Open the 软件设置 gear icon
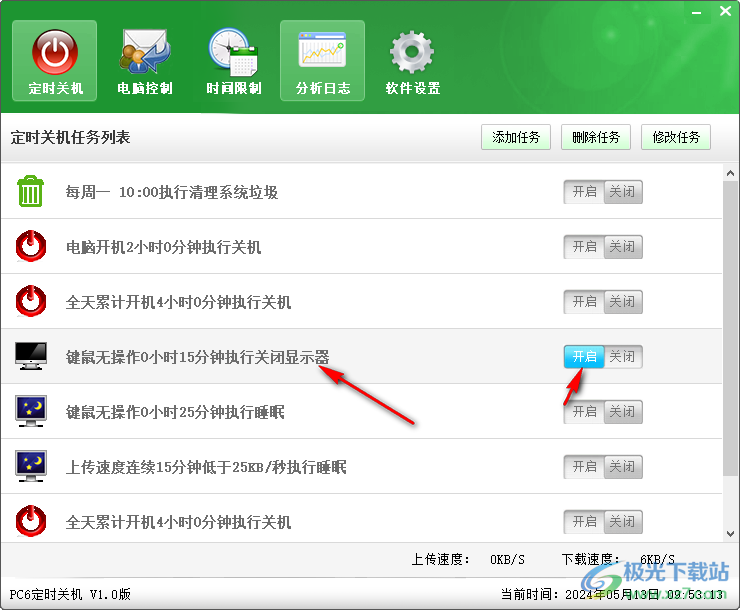740x610 pixels. coord(412,61)
